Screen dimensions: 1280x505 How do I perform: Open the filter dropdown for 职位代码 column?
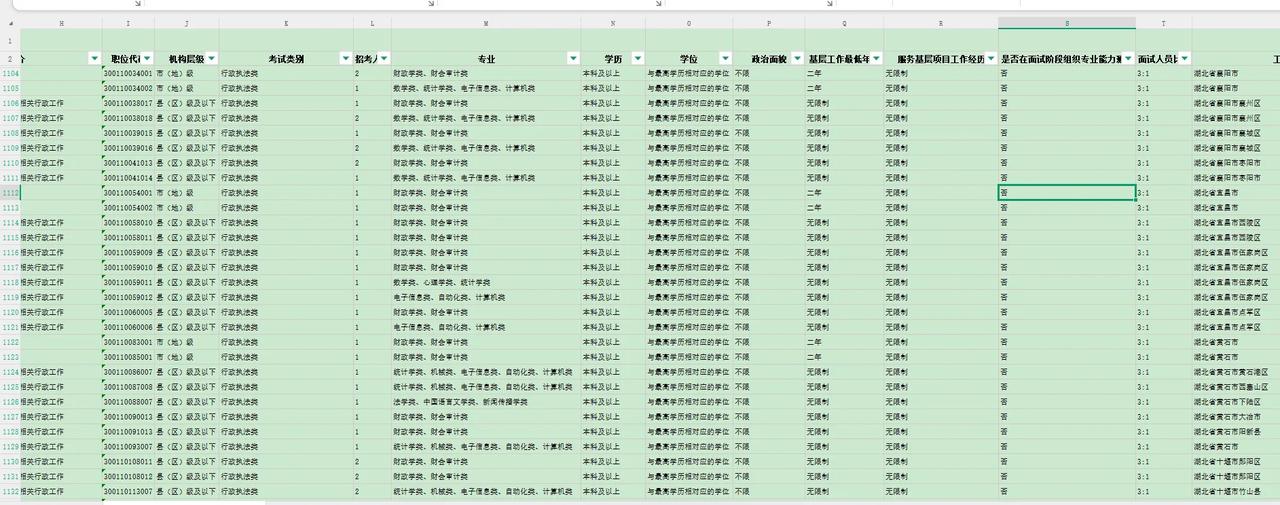[147, 59]
